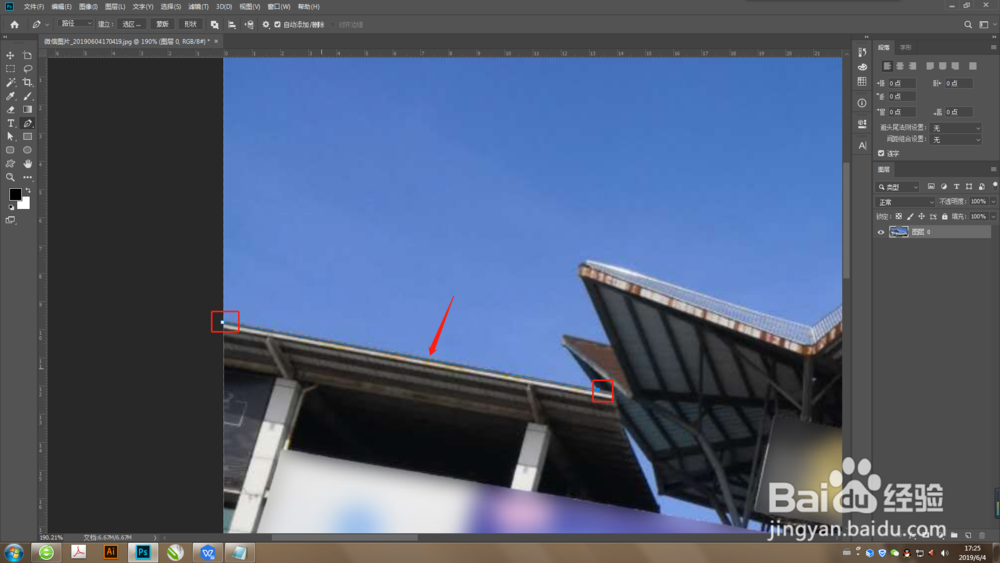The height and width of the screenshot is (563, 1000).
Task: Open layer filter type dropdown
Action: tap(898, 186)
